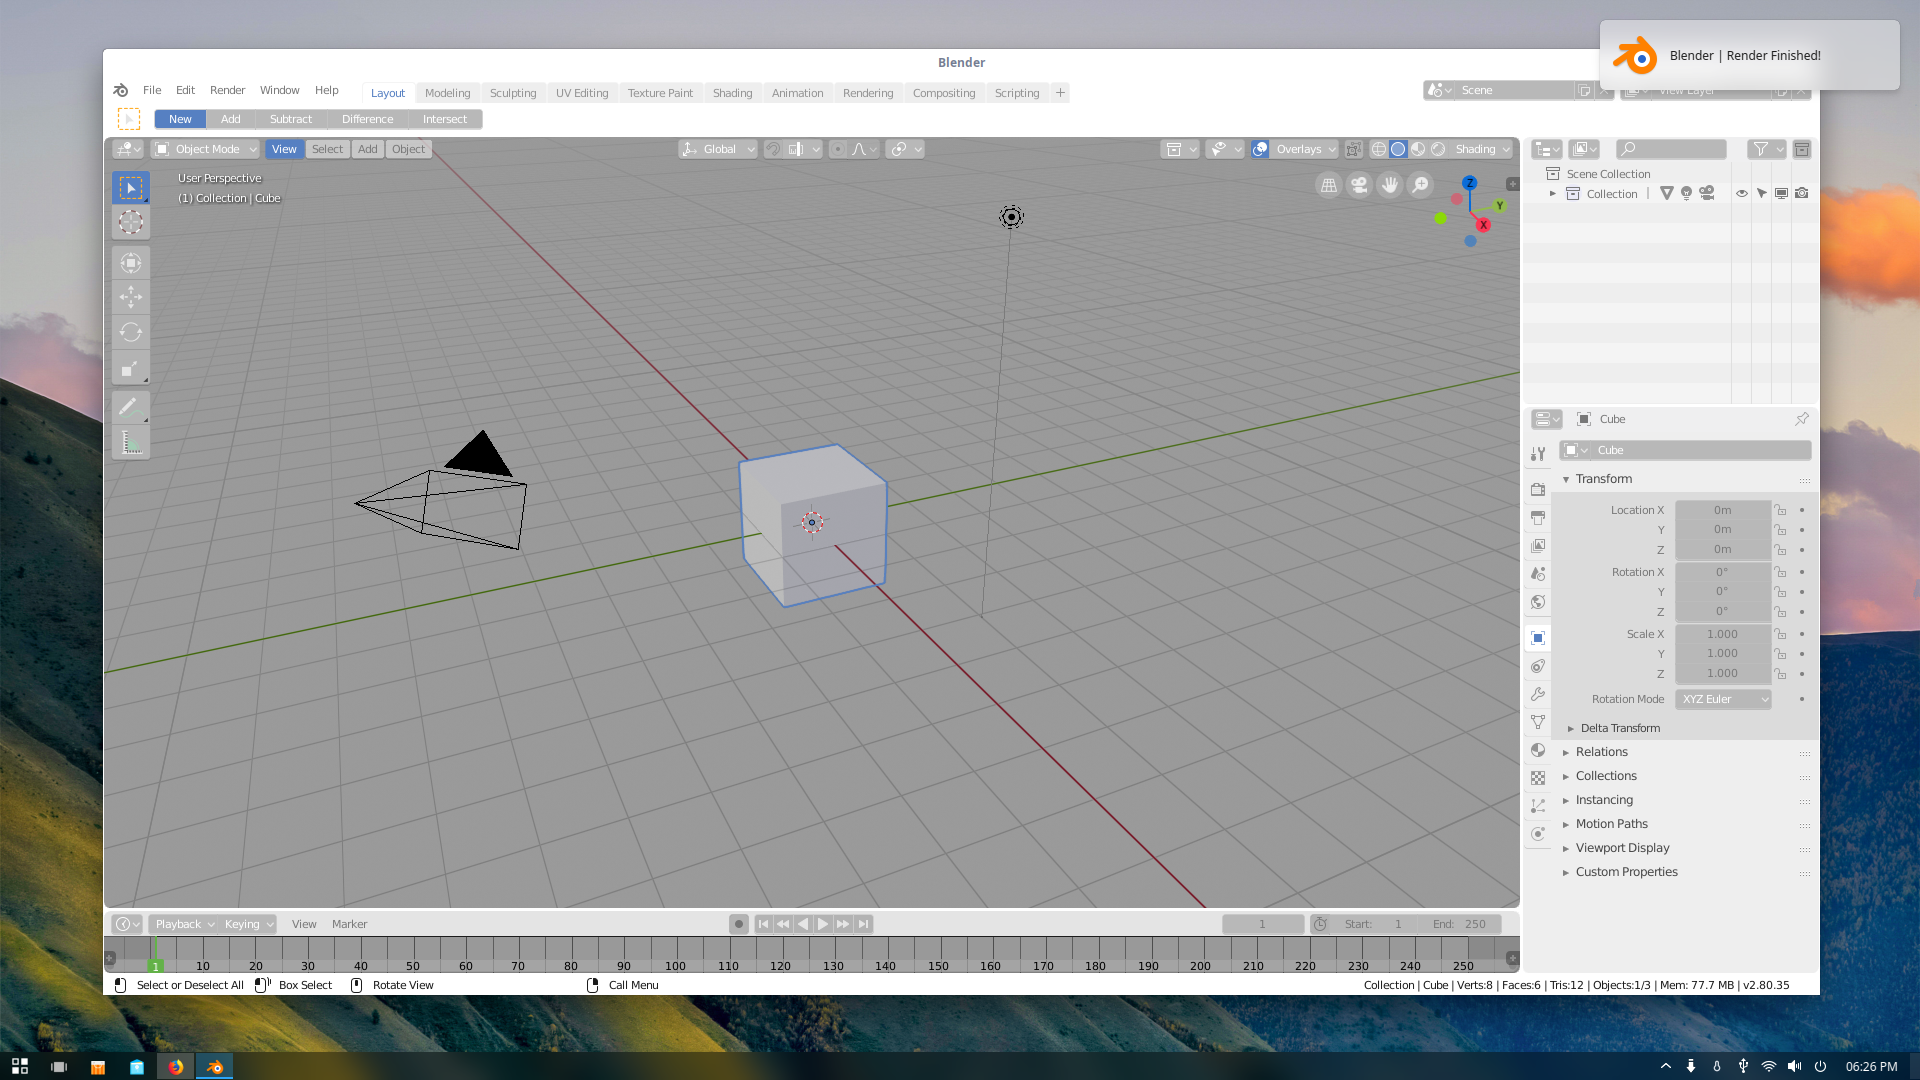The width and height of the screenshot is (1920, 1080).
Task: Switch to the Shading workspace tab
Action: click(x=732, y=93)
